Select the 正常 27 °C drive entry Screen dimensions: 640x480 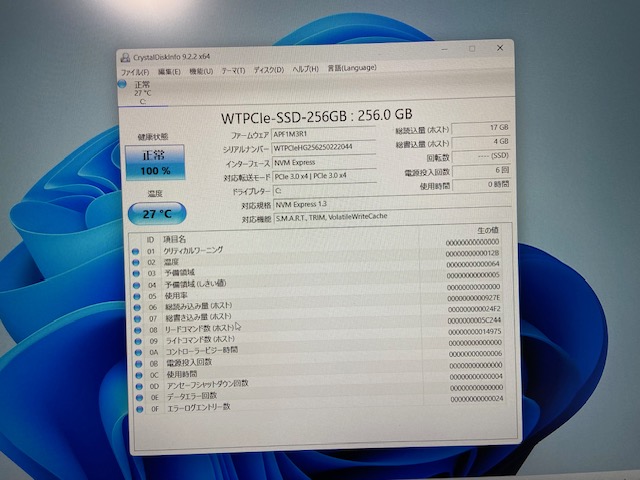point(142,93)
